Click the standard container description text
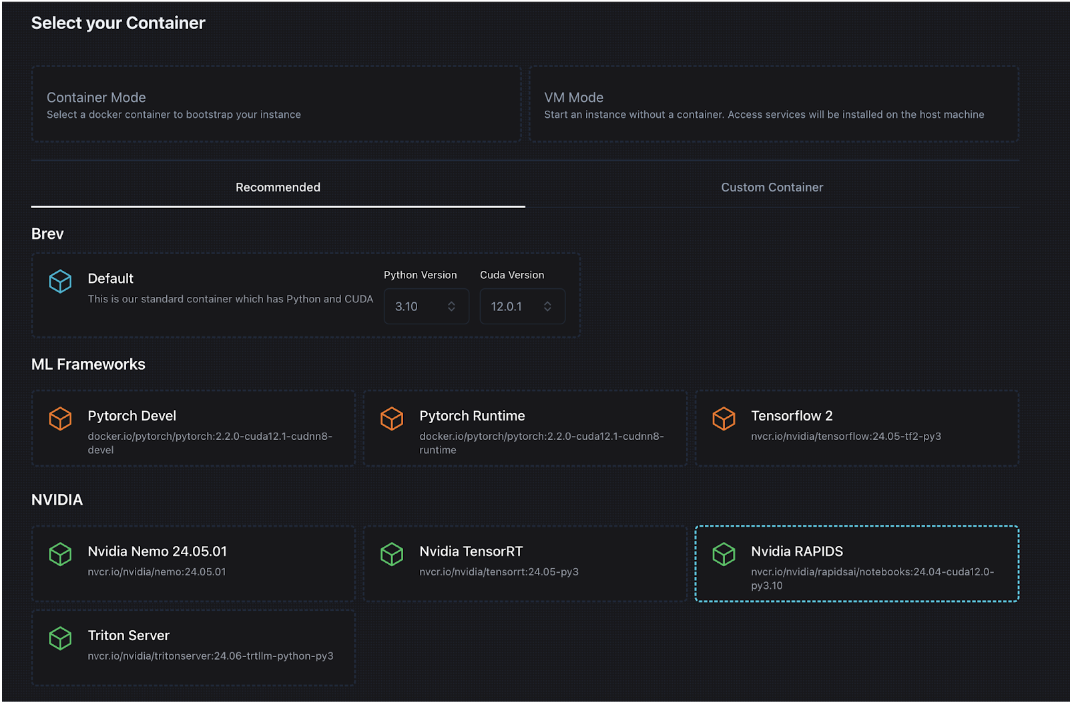This screenshot has width=1070, height=704. coord(230,299)
